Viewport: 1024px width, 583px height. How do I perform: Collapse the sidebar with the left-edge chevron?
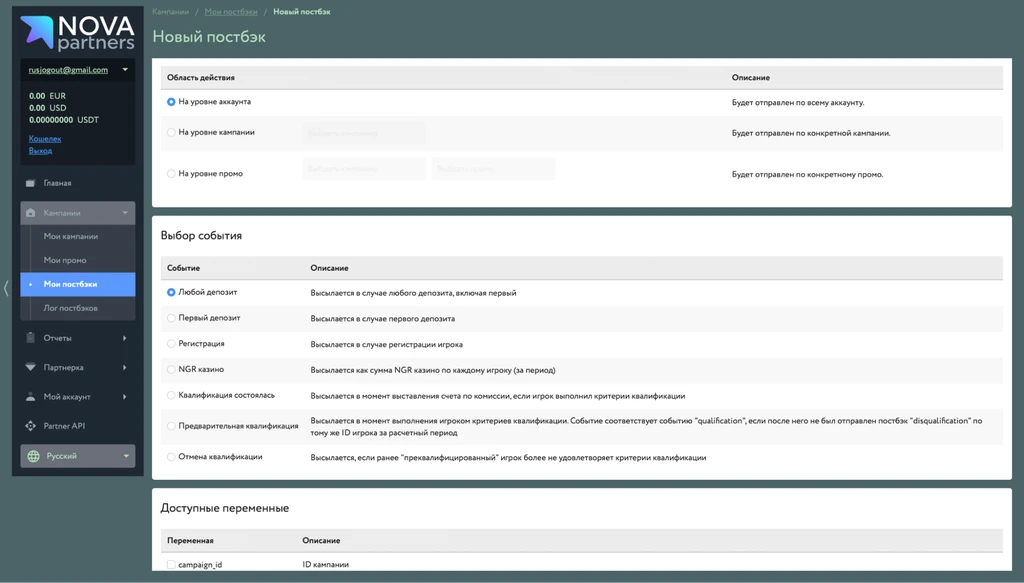[6, 288]
